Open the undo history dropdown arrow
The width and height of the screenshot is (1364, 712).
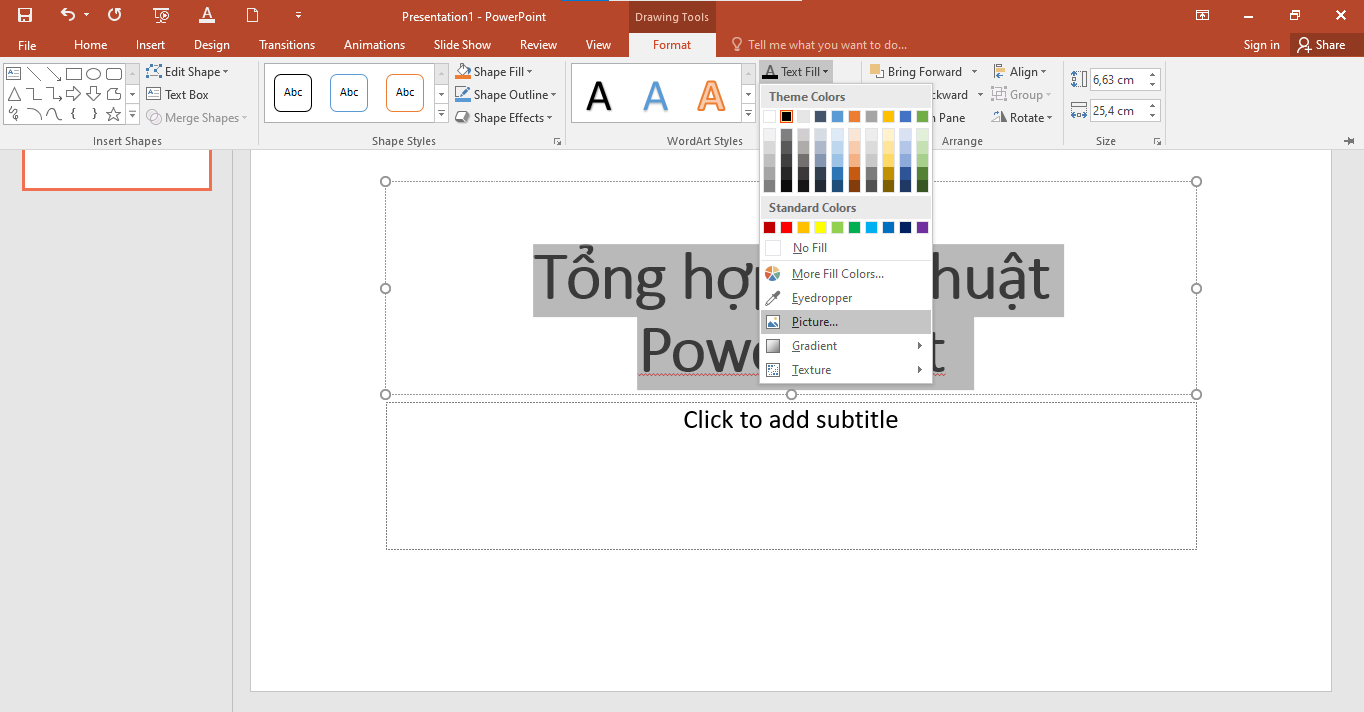tap(87, 15)
